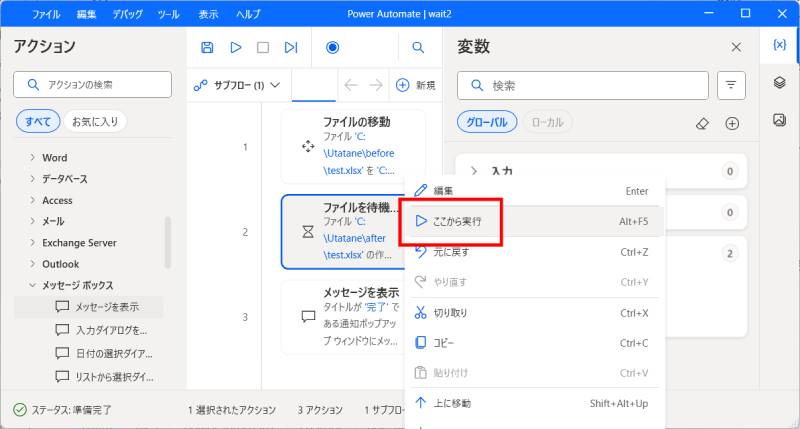Open the サブフロー dropdown
This screenshot has width=800, height=429.
coord(237,86)
